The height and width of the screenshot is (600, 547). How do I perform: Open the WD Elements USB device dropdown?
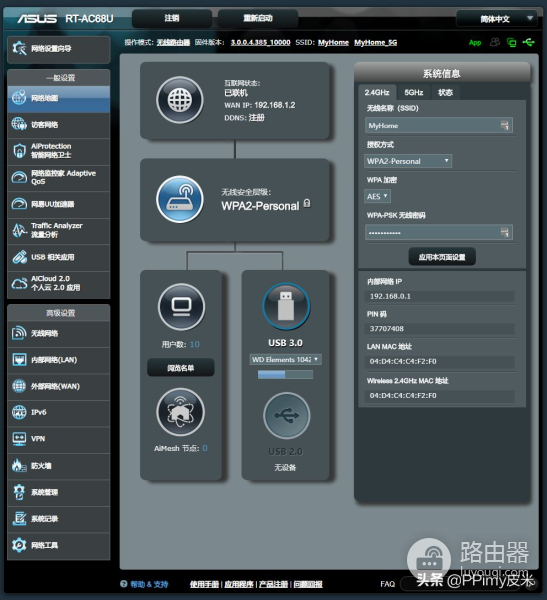tap(286, 359)
